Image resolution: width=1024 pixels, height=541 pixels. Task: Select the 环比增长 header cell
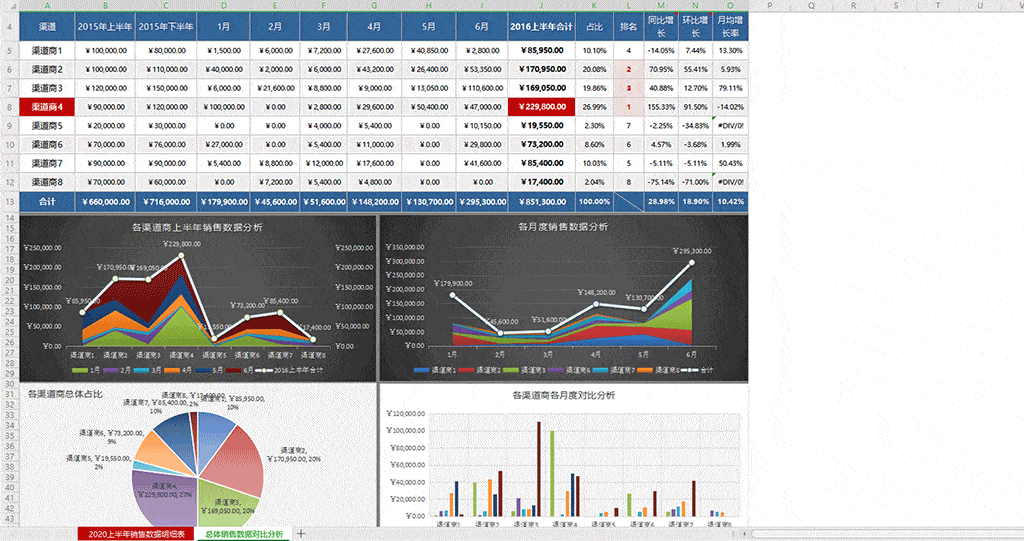click(696, 27)
